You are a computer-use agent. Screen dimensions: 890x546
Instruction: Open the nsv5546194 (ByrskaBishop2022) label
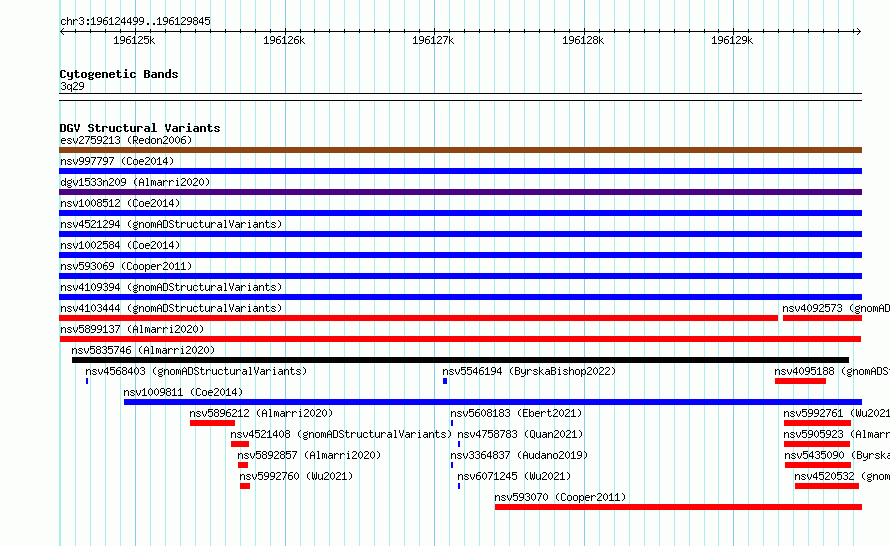[x=529, y=371]
